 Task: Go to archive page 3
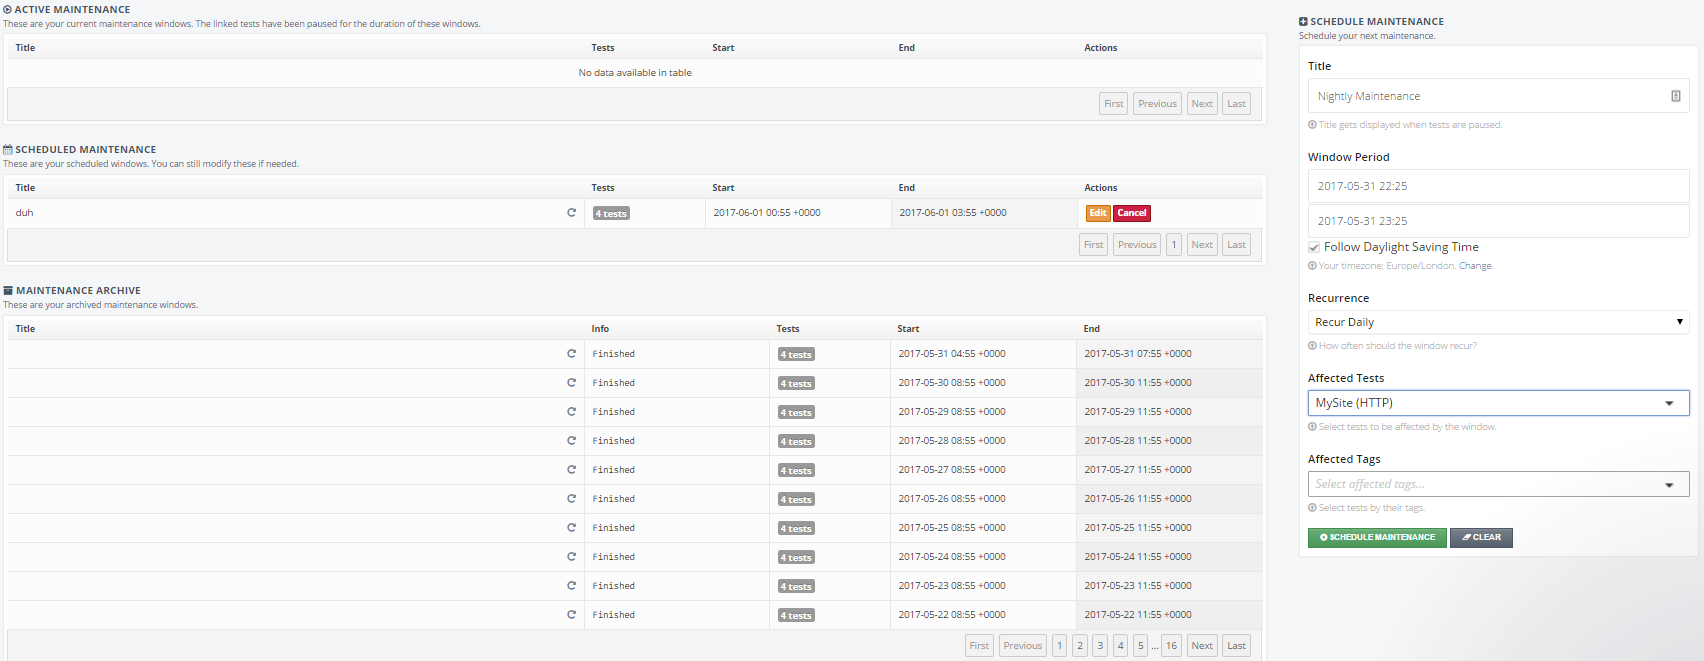click(1100, 646)
